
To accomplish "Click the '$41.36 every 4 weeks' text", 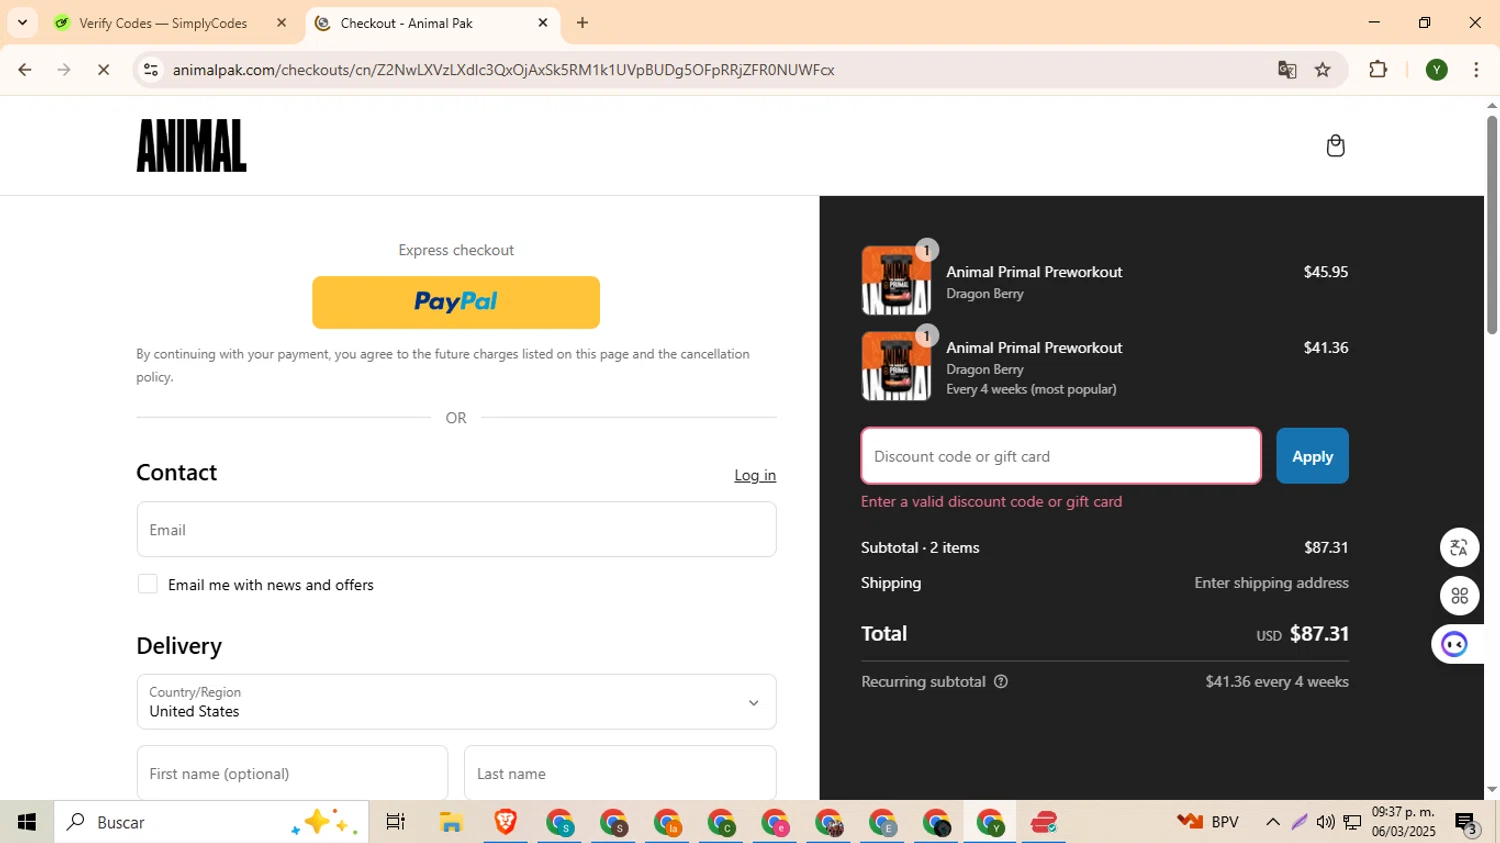I will click(x=1277, y=682).
